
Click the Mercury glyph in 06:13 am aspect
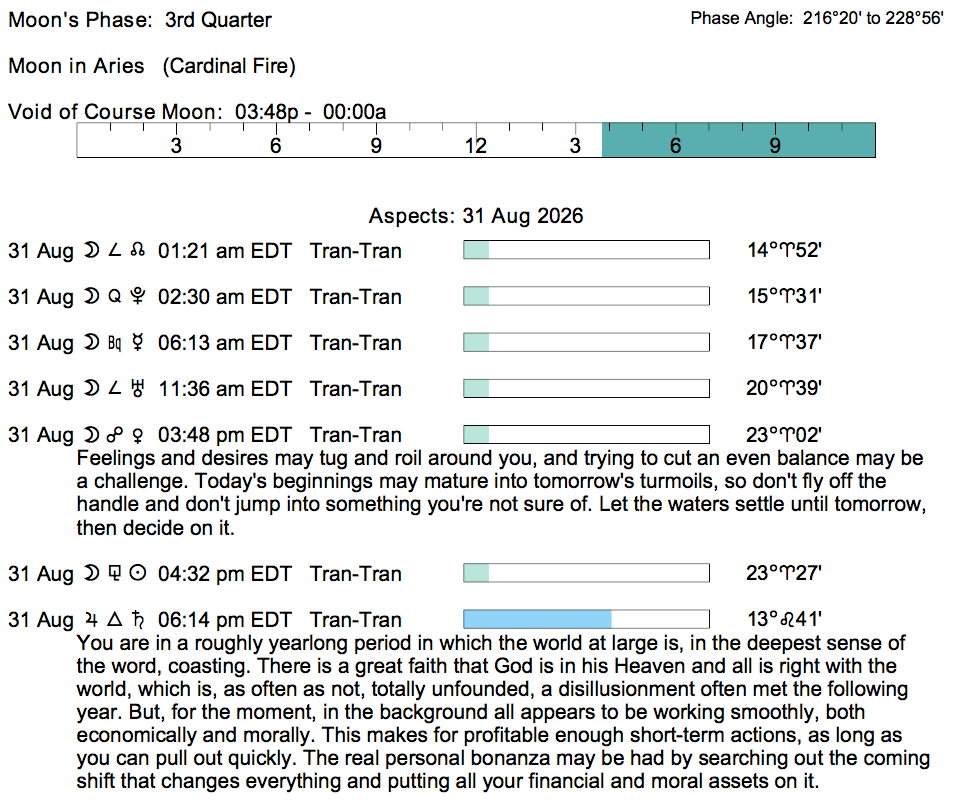point(138,342)
